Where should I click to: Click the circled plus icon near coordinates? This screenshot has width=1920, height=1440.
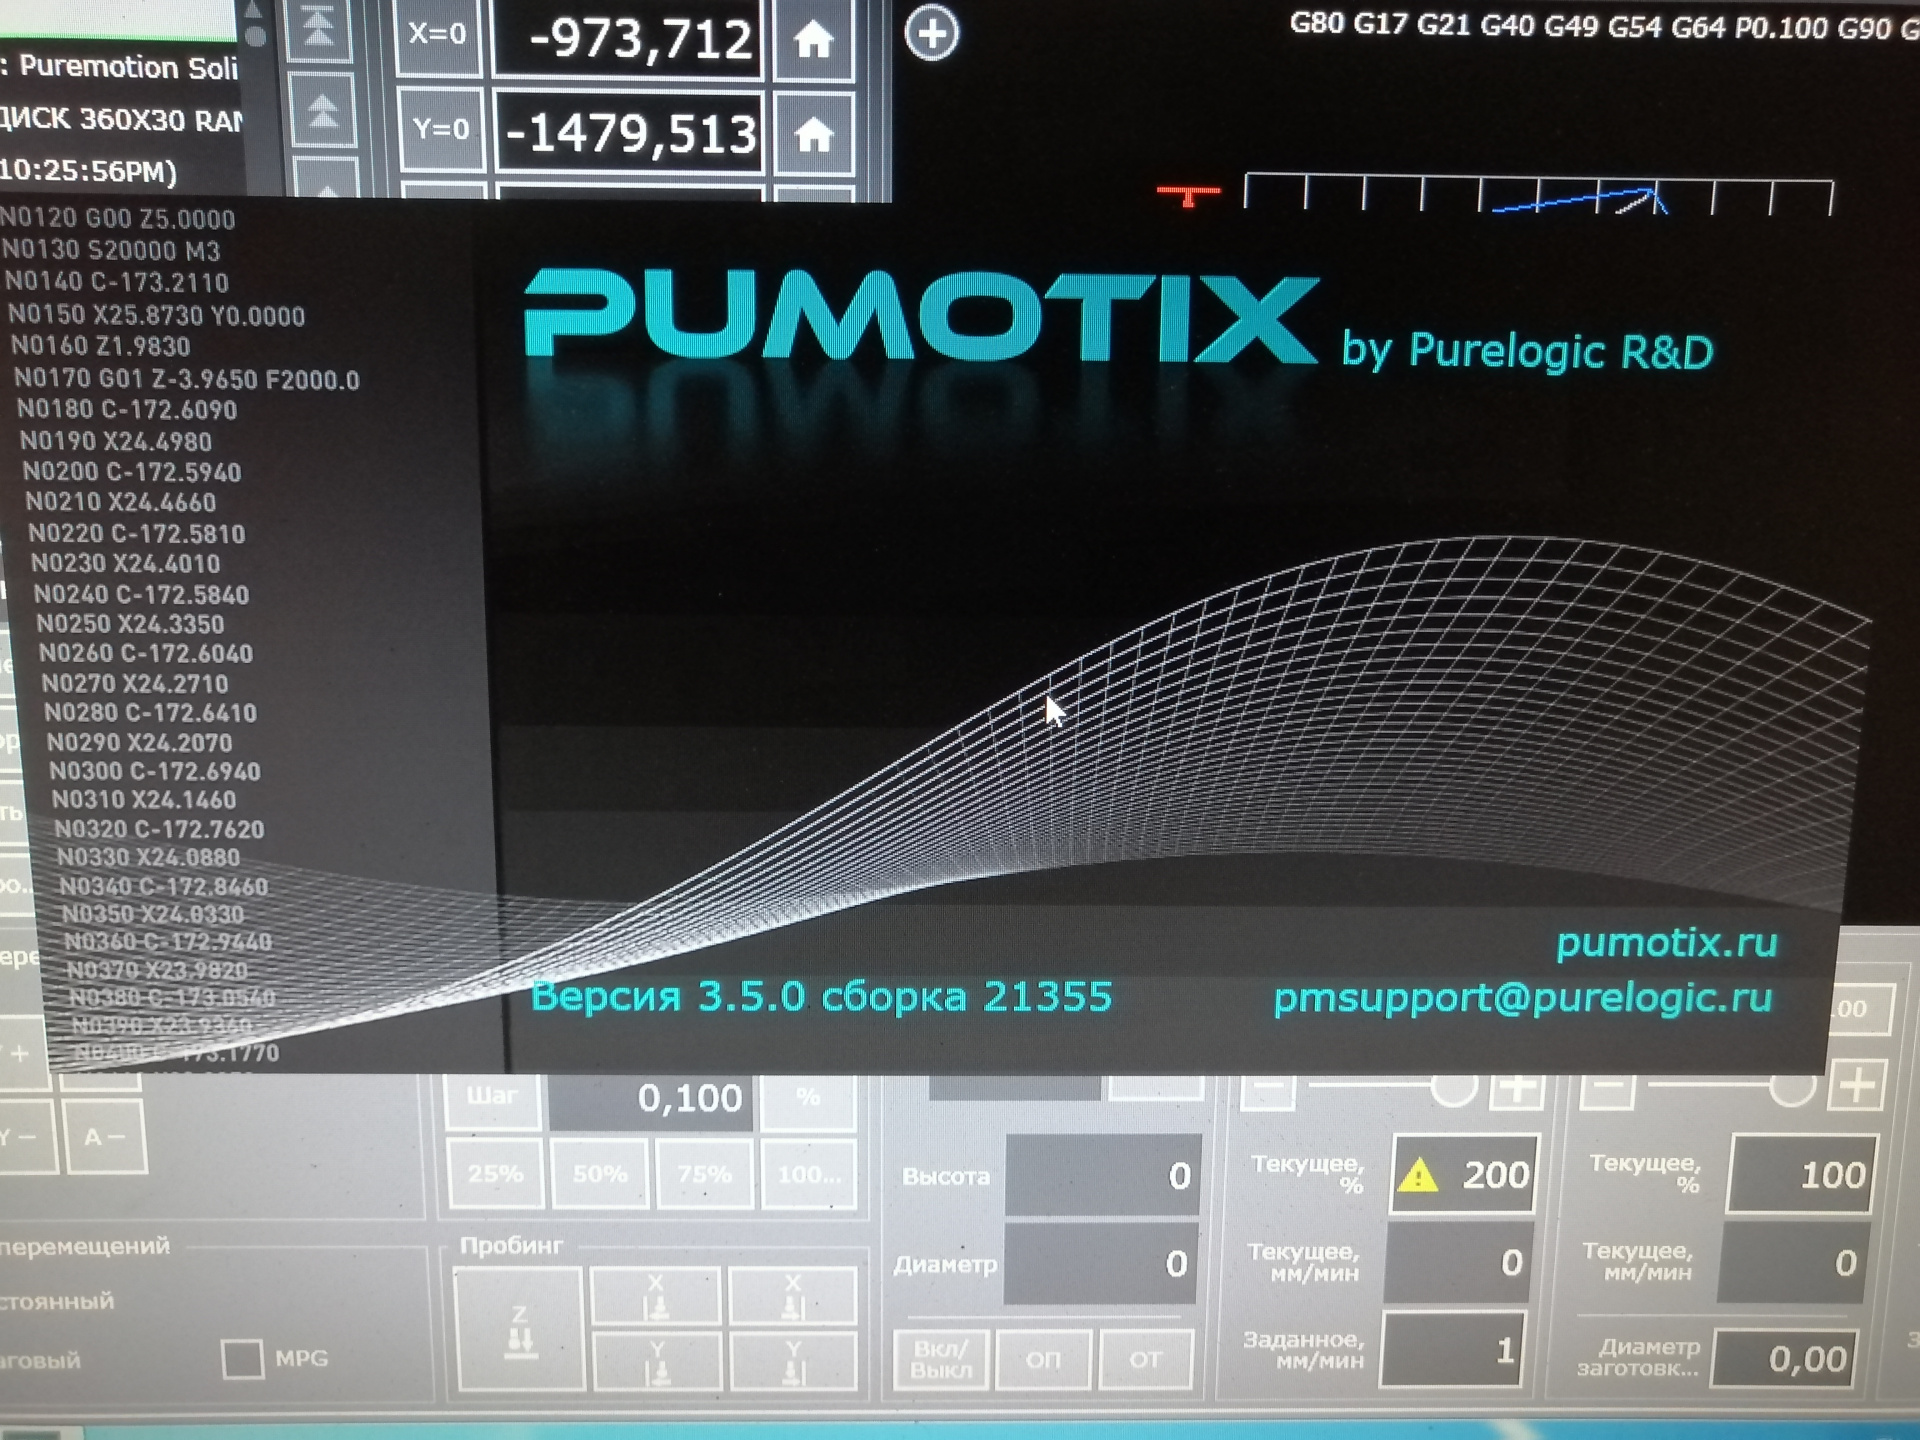(931, 34)
